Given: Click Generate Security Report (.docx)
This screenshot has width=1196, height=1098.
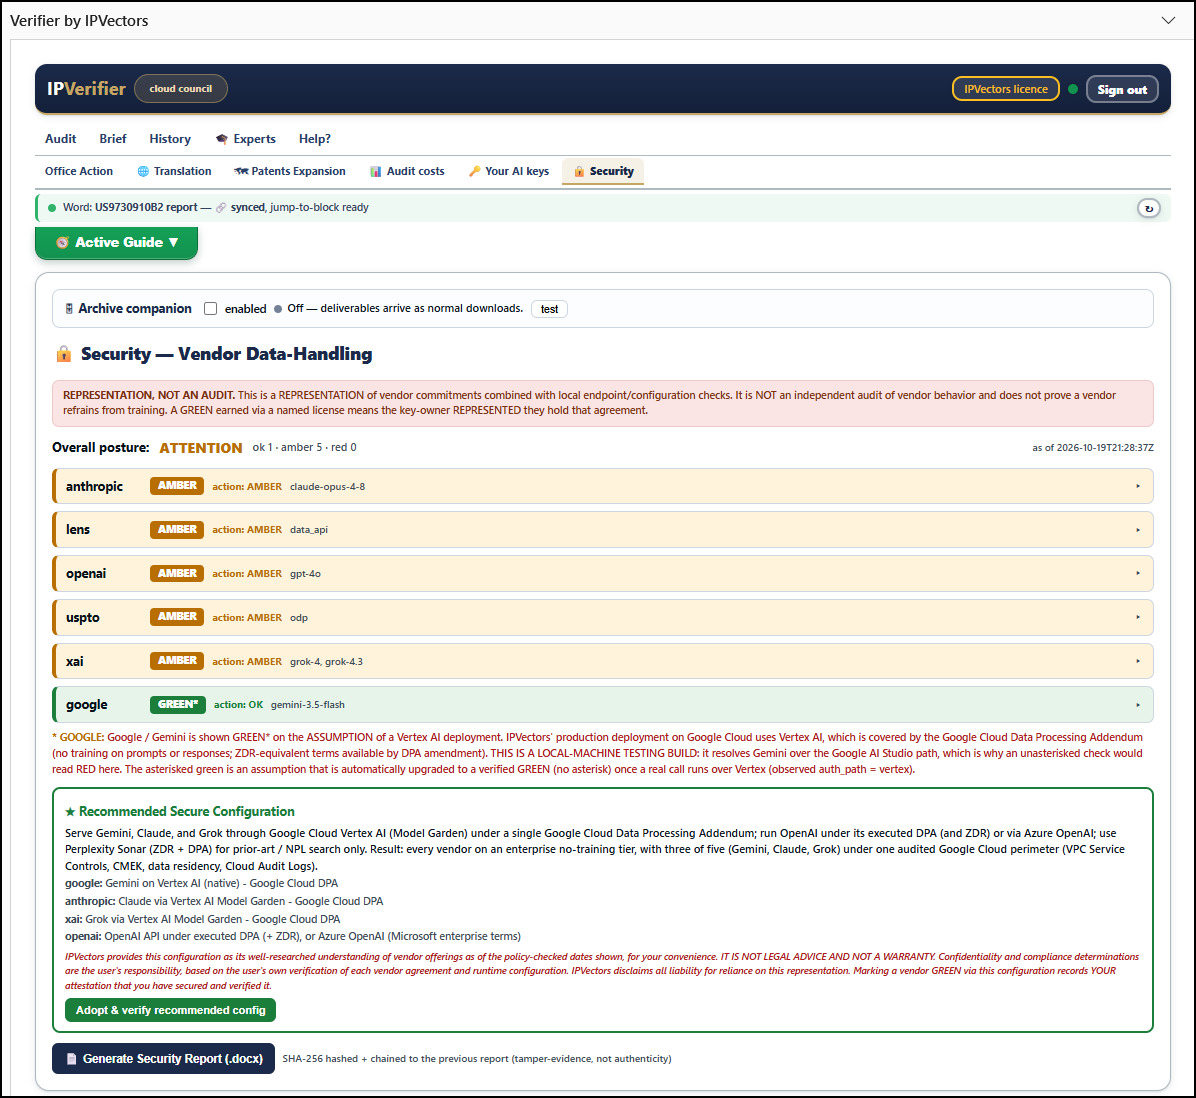Looking at the screenshot, I should point(163,1059).
